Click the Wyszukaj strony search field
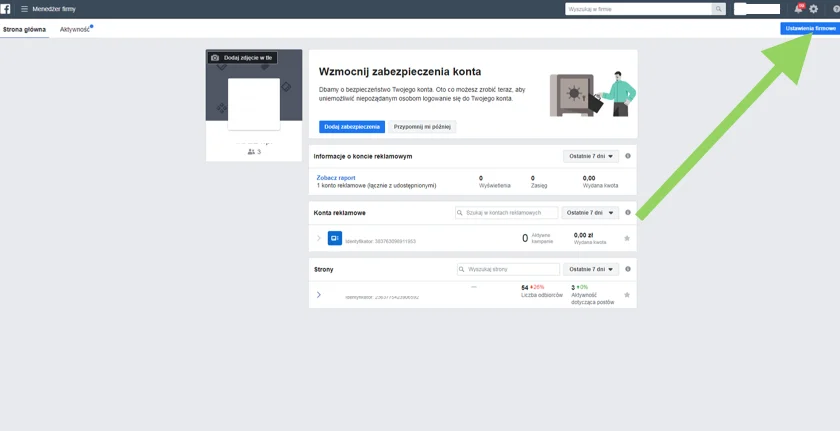Viewport: 840px width, 431px height. (x=508, y=269)
